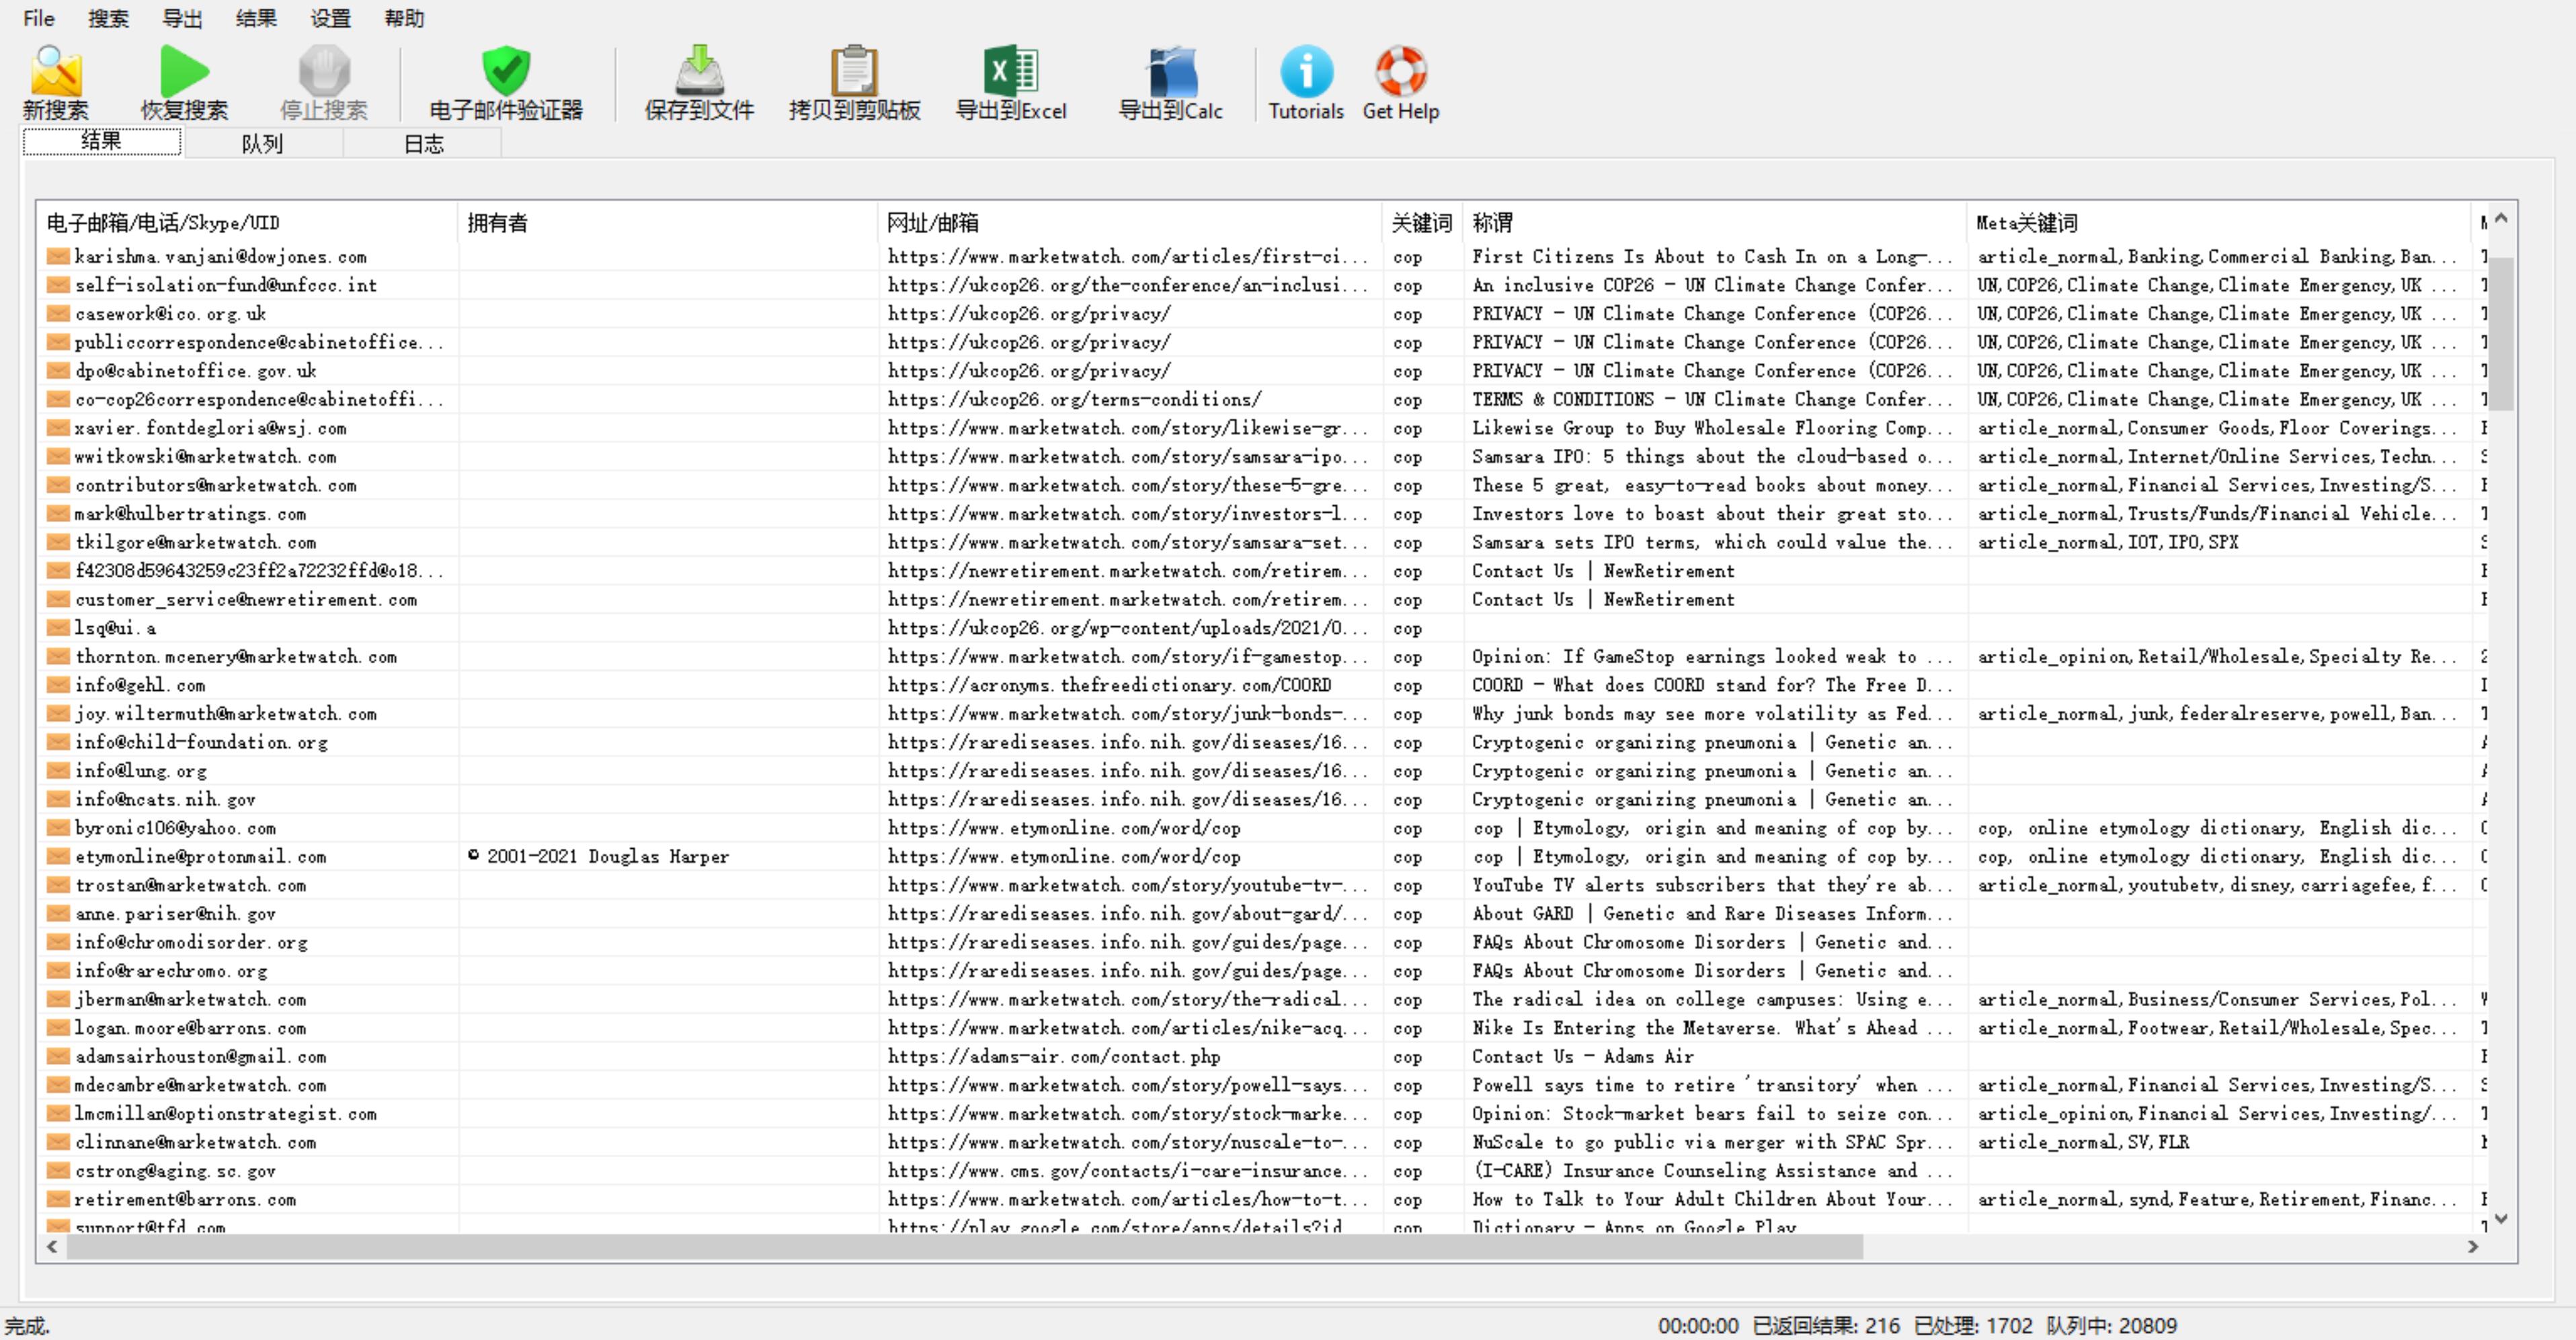Viewport: 2576px width, 1340px height.
Task: Open the File menu
Action: point(39,18)
